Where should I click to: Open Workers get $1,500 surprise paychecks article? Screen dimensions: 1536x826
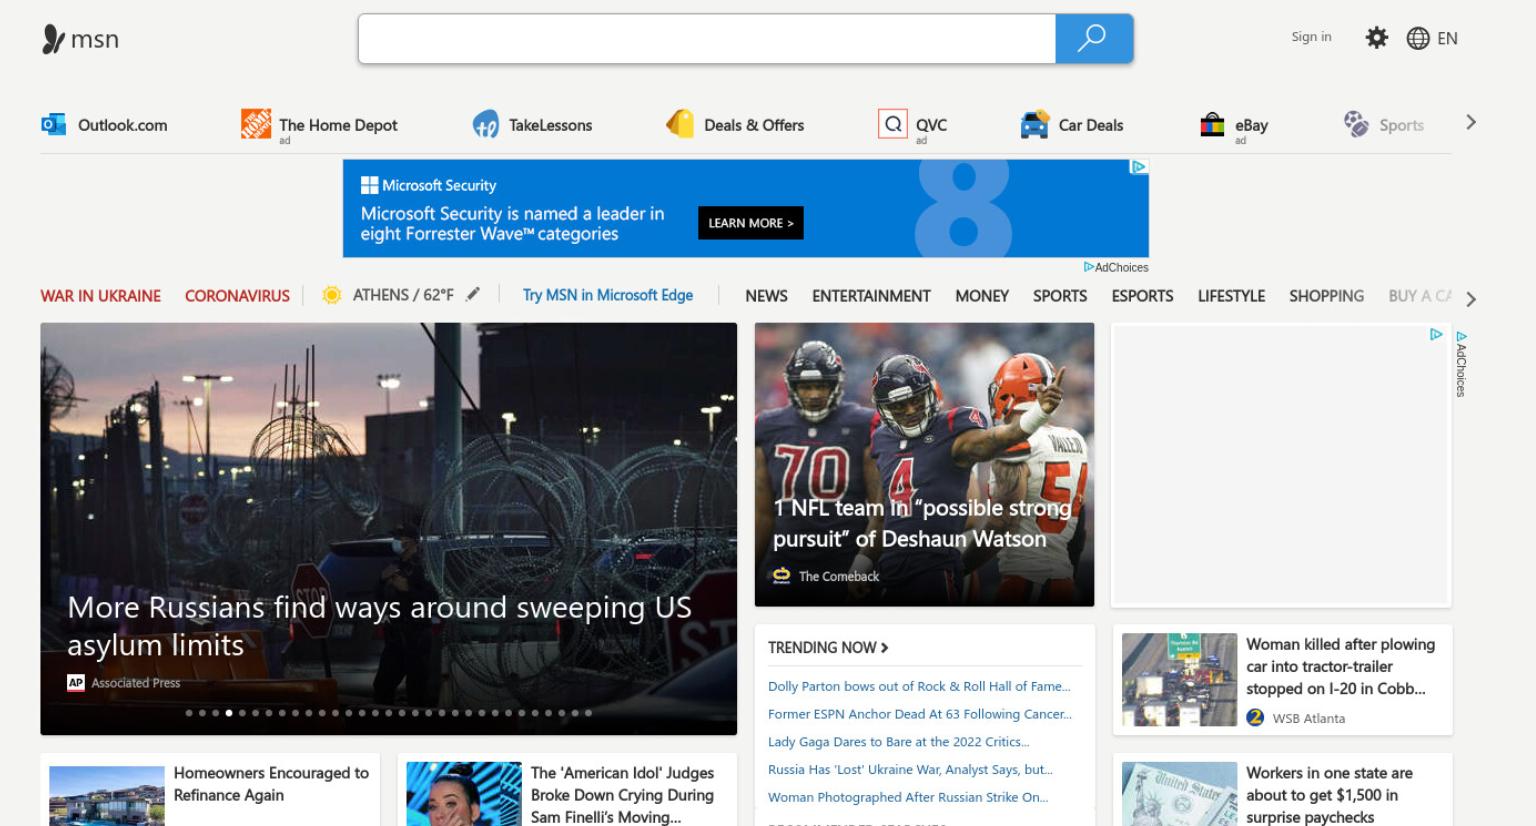click(x=1329, y=795)
